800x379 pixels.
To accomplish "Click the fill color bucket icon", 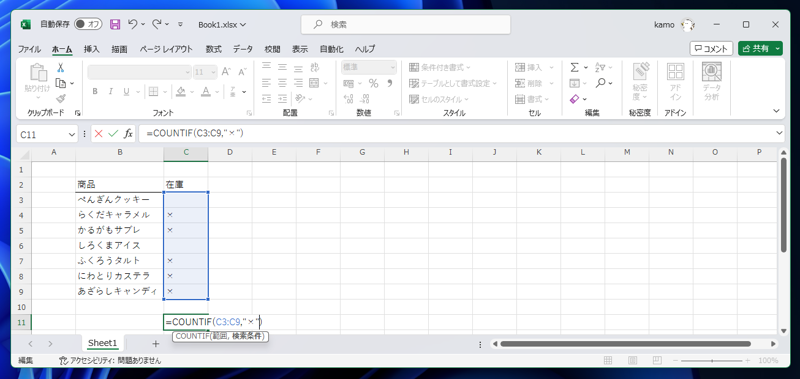I will point(180,92).
